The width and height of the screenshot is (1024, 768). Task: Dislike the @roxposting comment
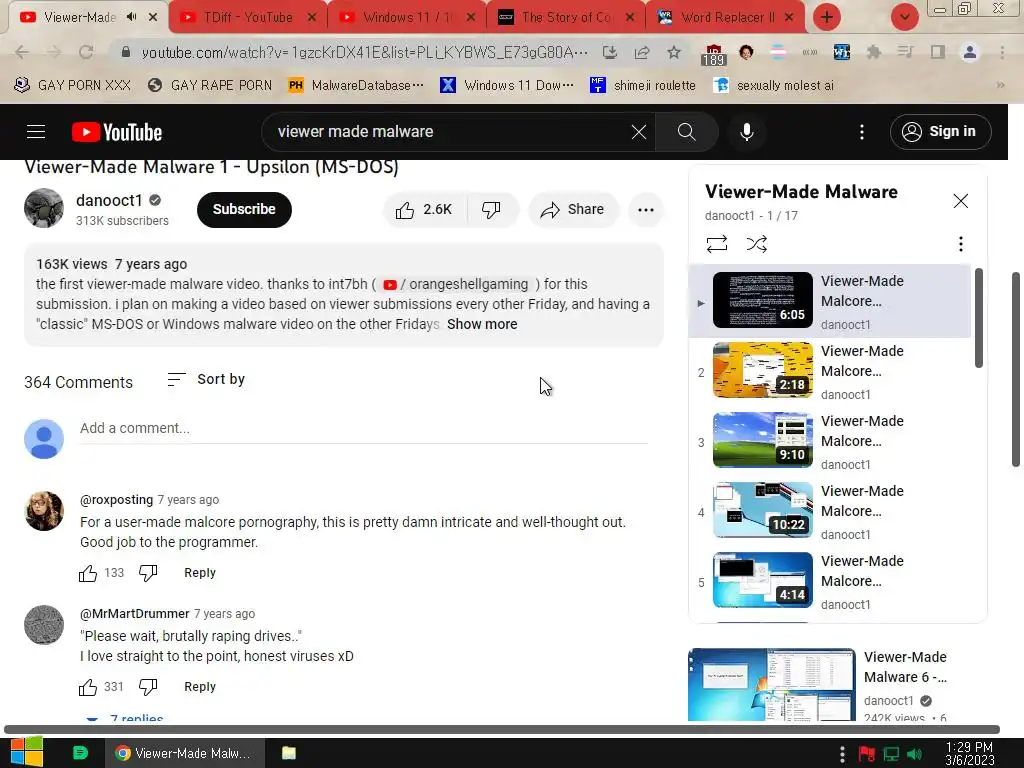point(148,573)
